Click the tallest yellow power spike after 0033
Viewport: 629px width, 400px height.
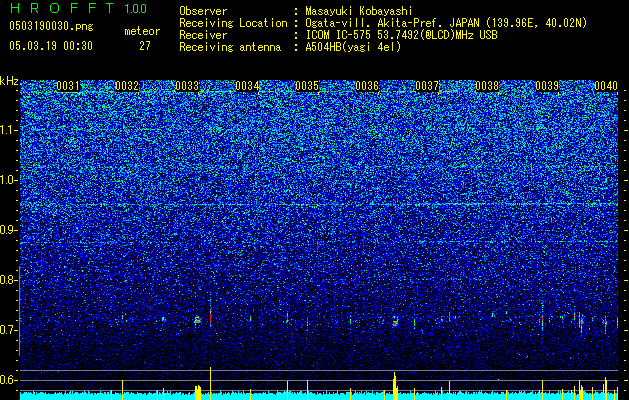[x=210, y=383]
